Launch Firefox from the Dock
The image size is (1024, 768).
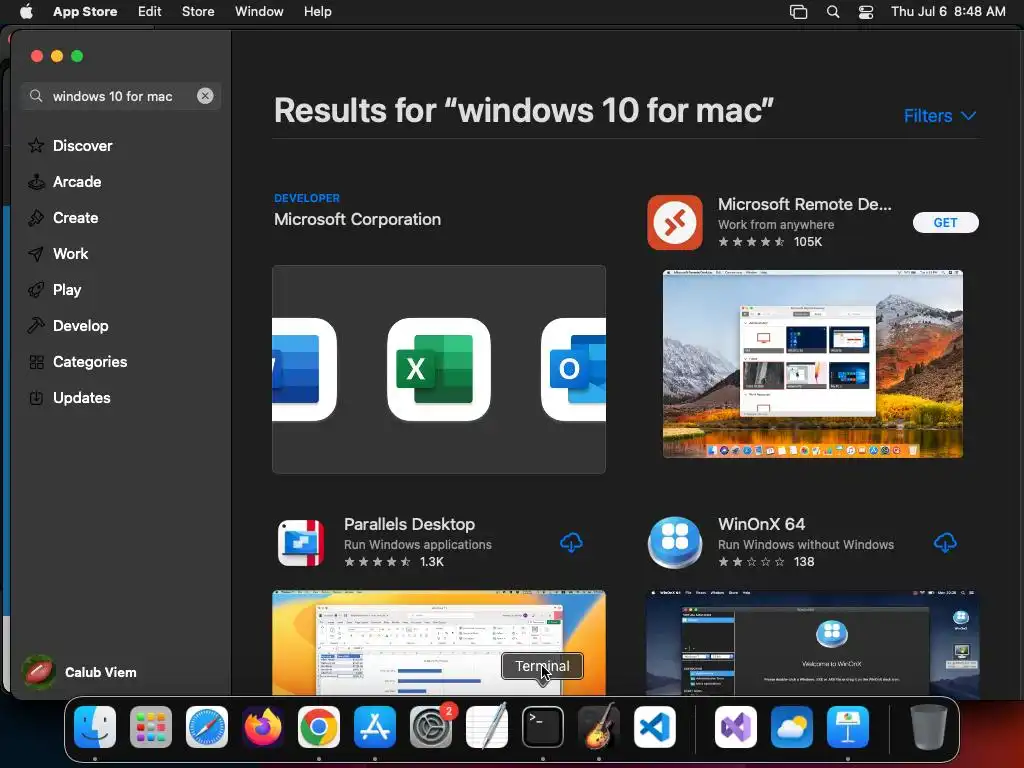[263, 727]
